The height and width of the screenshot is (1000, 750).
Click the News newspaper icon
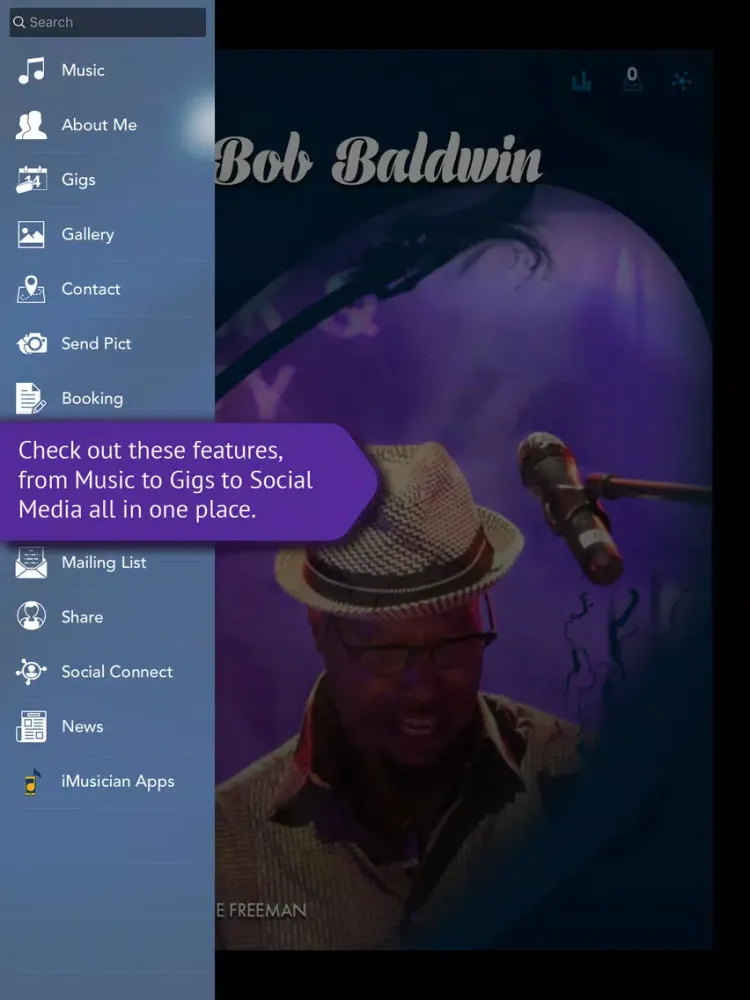31,726
